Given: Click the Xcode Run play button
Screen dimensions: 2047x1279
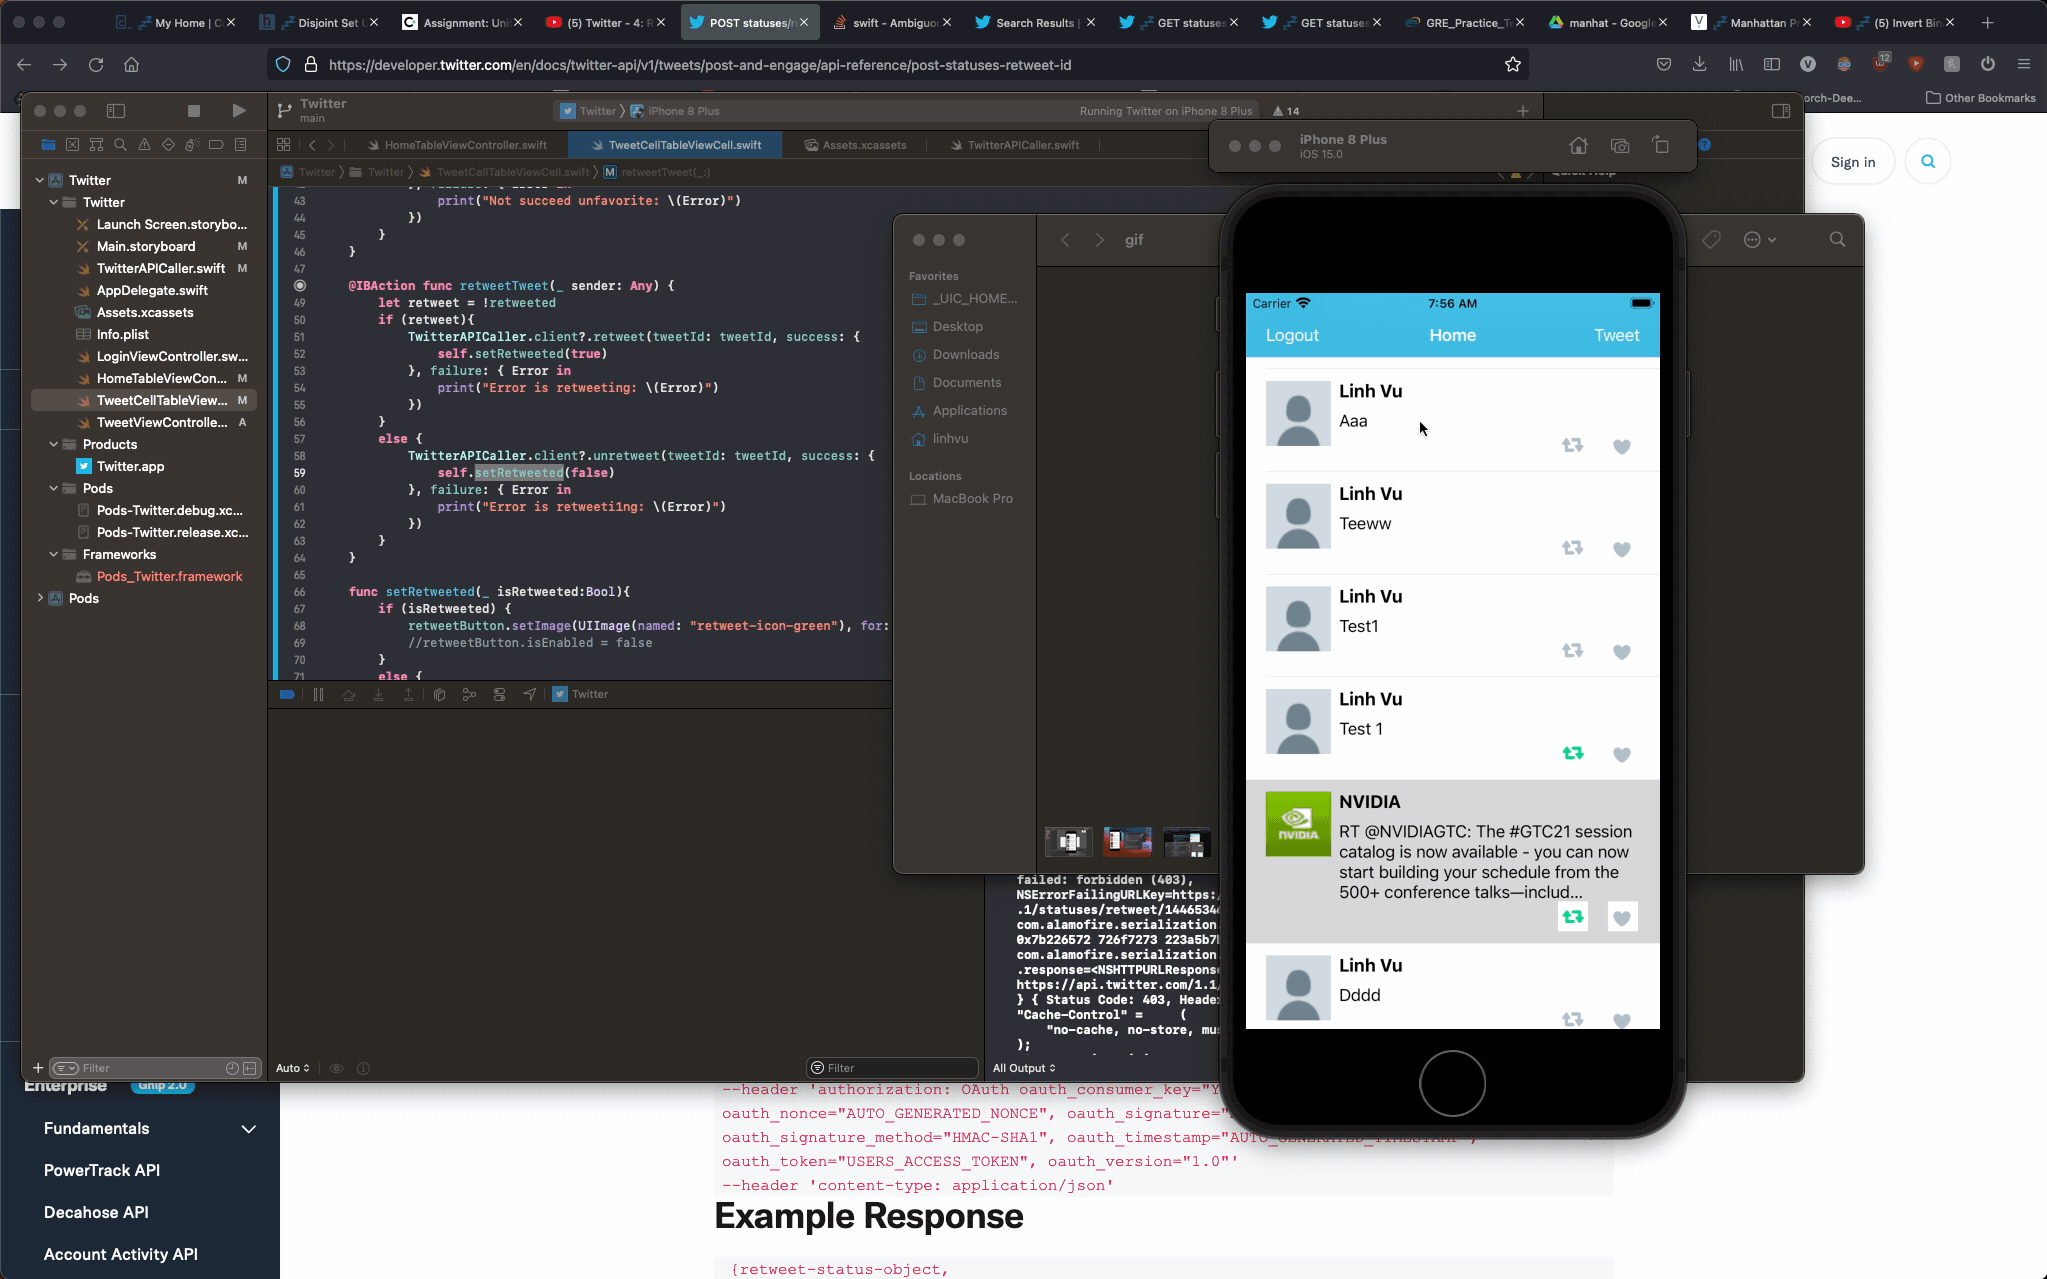Looking at the screenshot, I should [x=238, y=111].
